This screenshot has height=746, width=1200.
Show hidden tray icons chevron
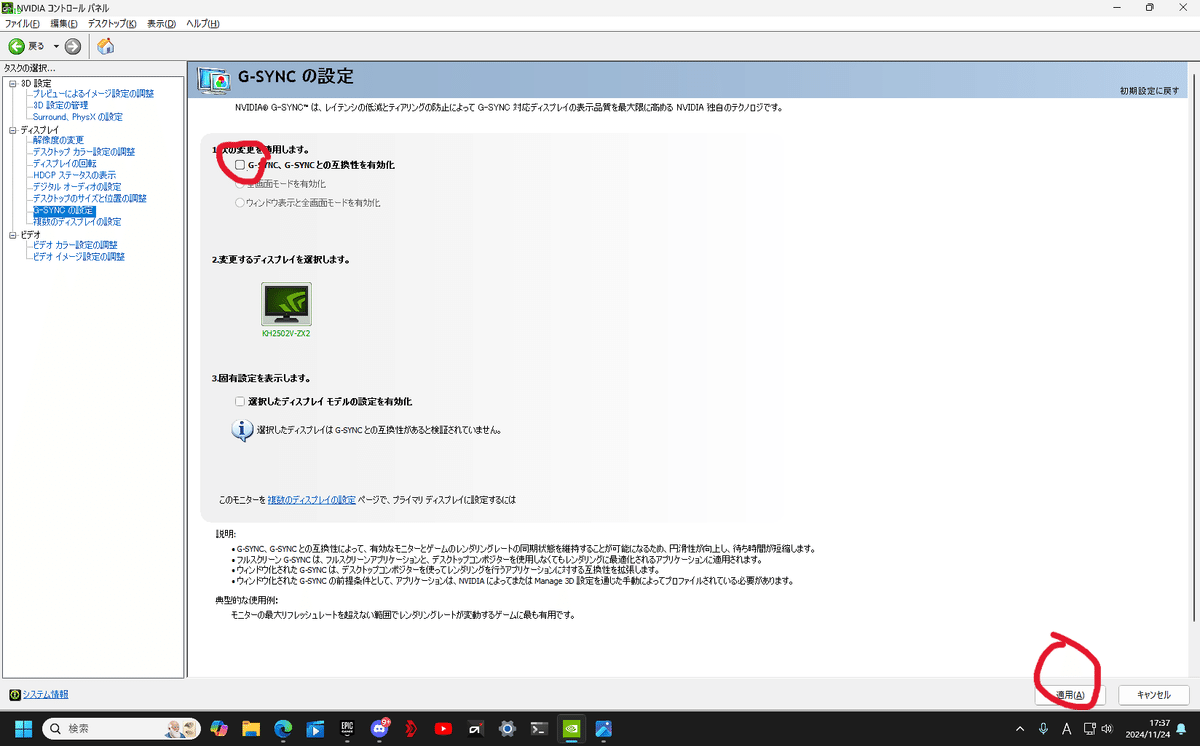click(x=1020, y=728)
